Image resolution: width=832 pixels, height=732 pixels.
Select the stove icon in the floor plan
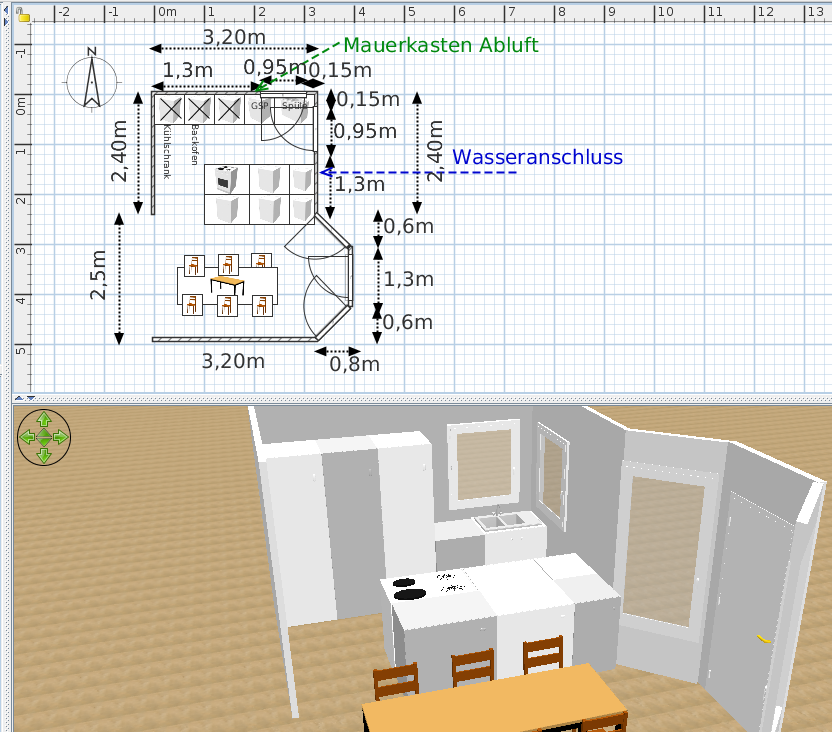click(223, 179)
